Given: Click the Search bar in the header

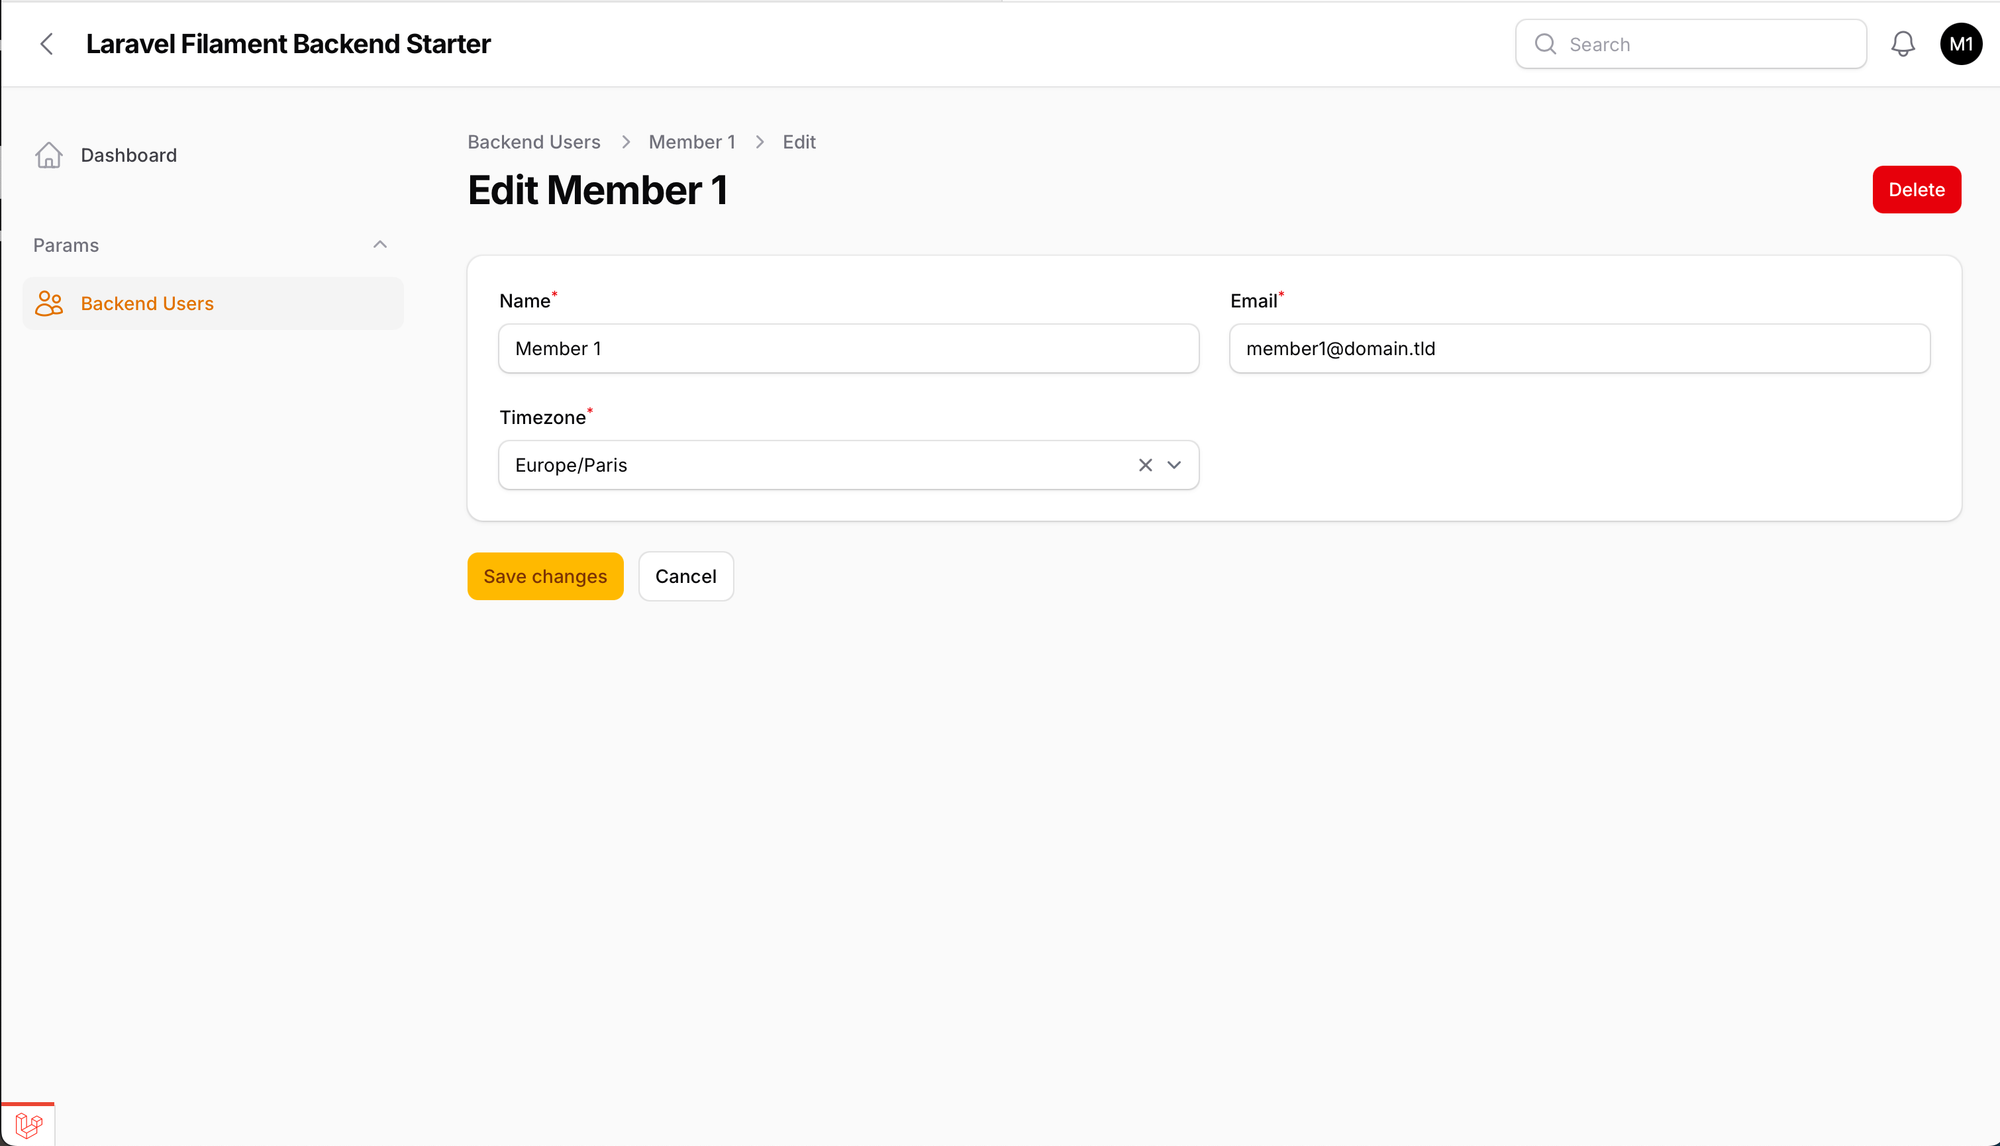Looking at the screenshot, I should 1691,44.
